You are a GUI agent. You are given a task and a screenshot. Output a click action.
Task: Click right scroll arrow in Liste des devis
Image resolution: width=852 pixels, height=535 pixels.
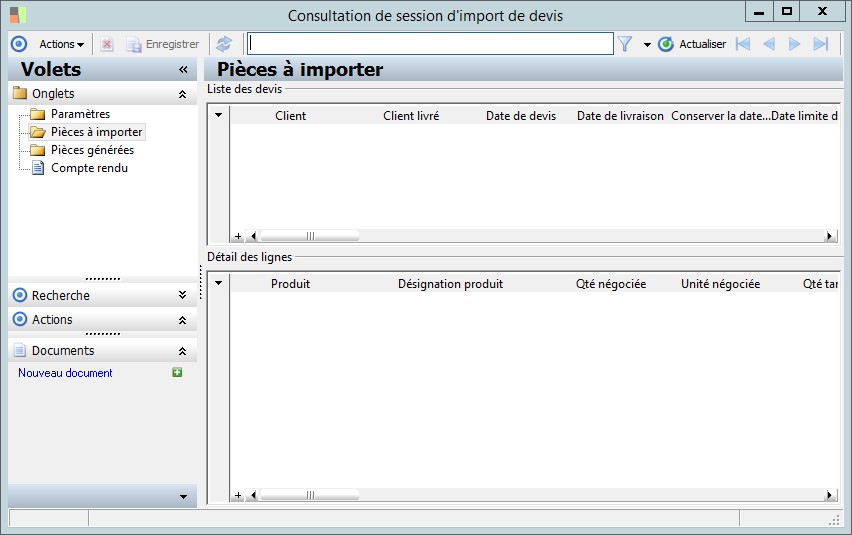[x=829, y=236]
